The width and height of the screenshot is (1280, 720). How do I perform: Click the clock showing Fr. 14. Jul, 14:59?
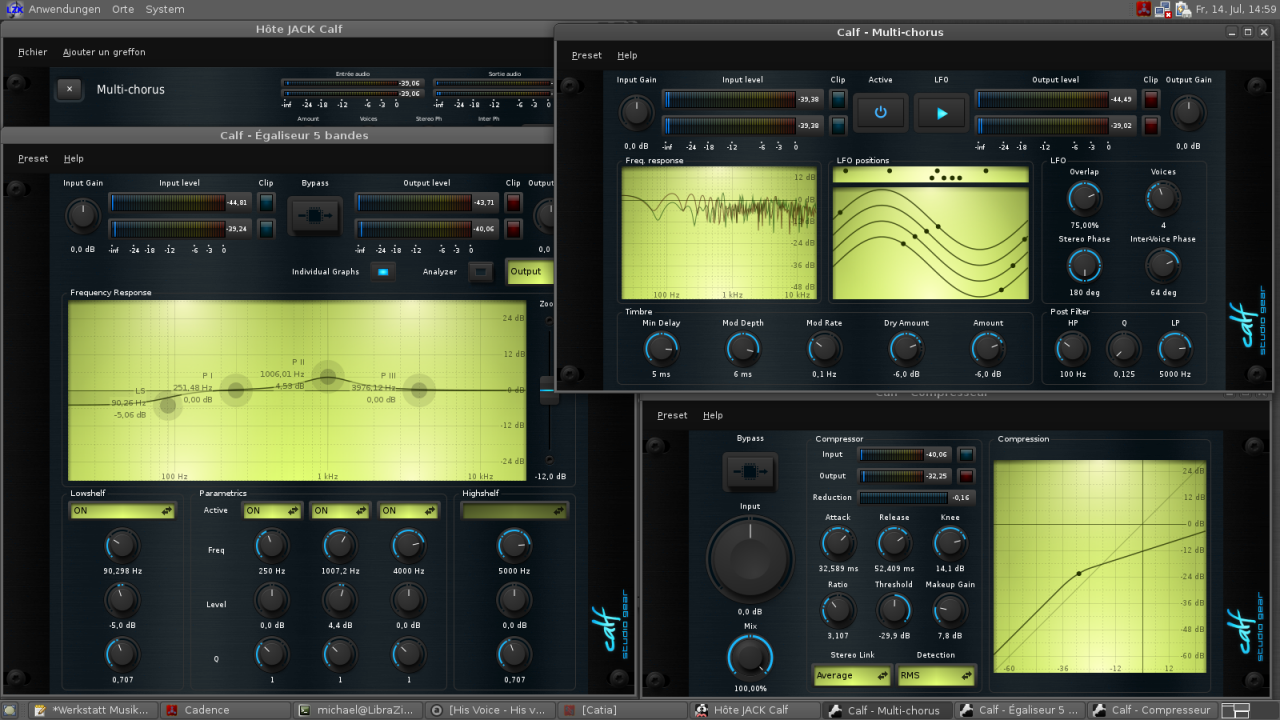point(1237,9)
